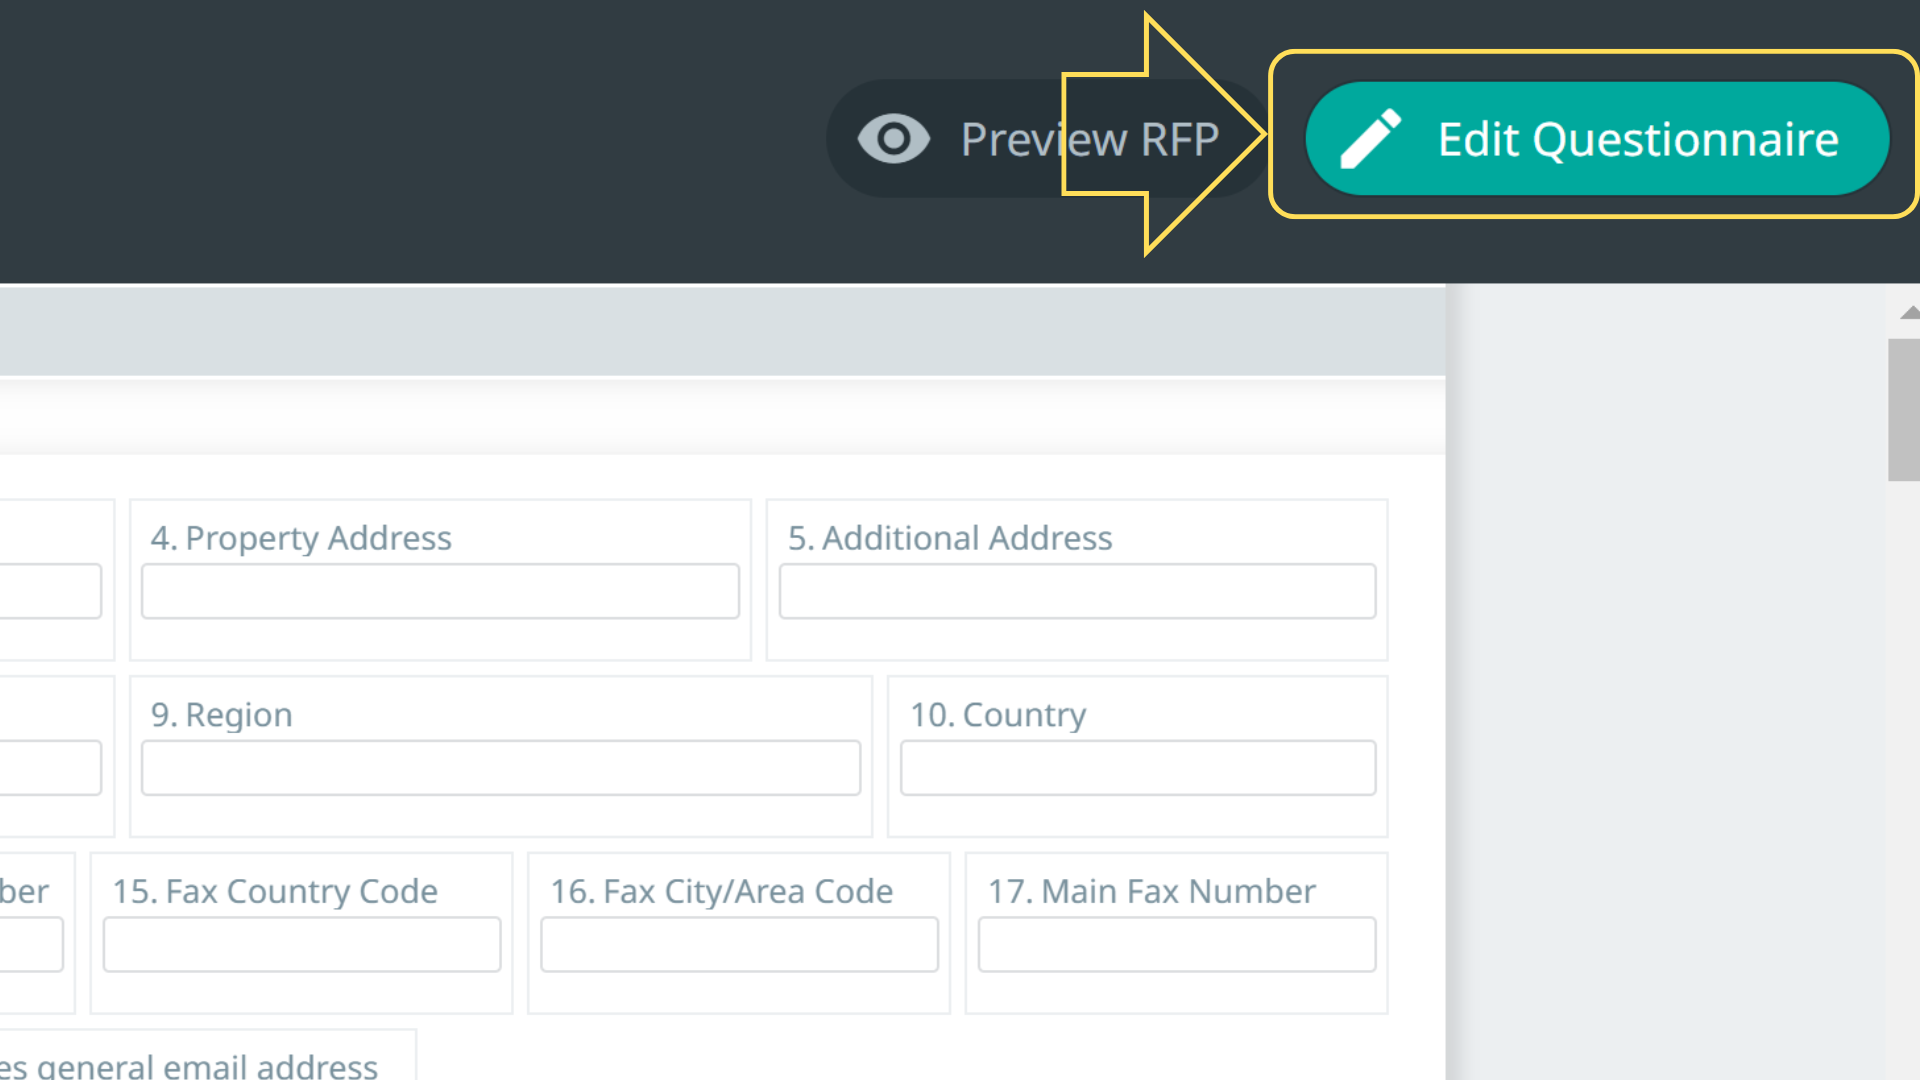Click the Fax City/Area Code input
Screen dimensions: 1920x1080
click(x=739, y=944)
